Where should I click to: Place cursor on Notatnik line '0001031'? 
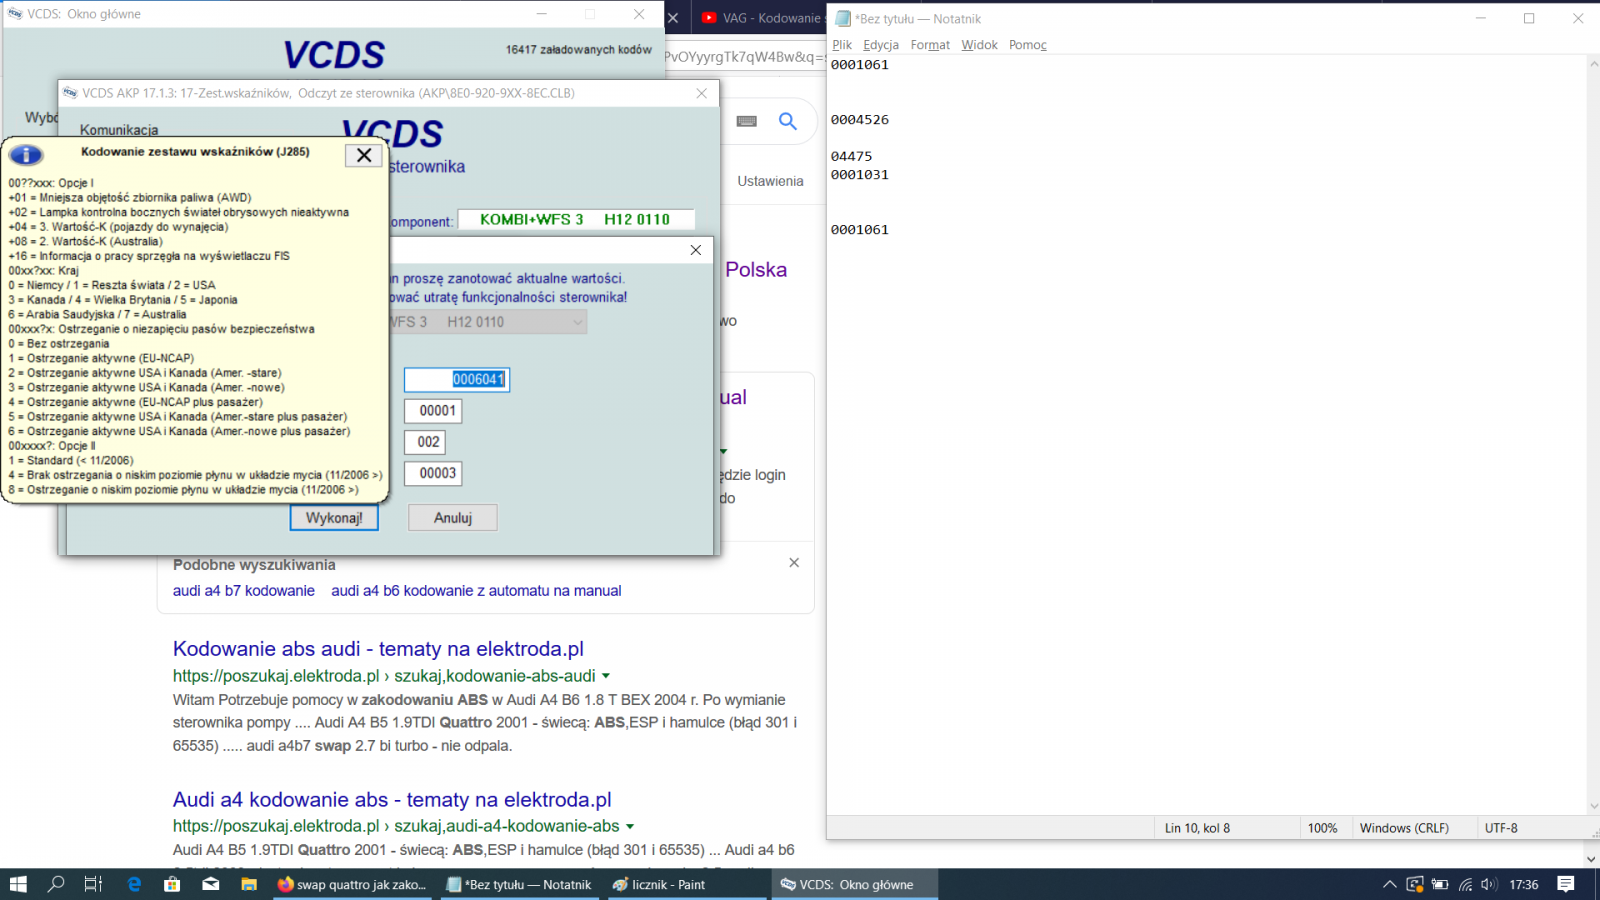pyautogui.click(x=860, y=175)
